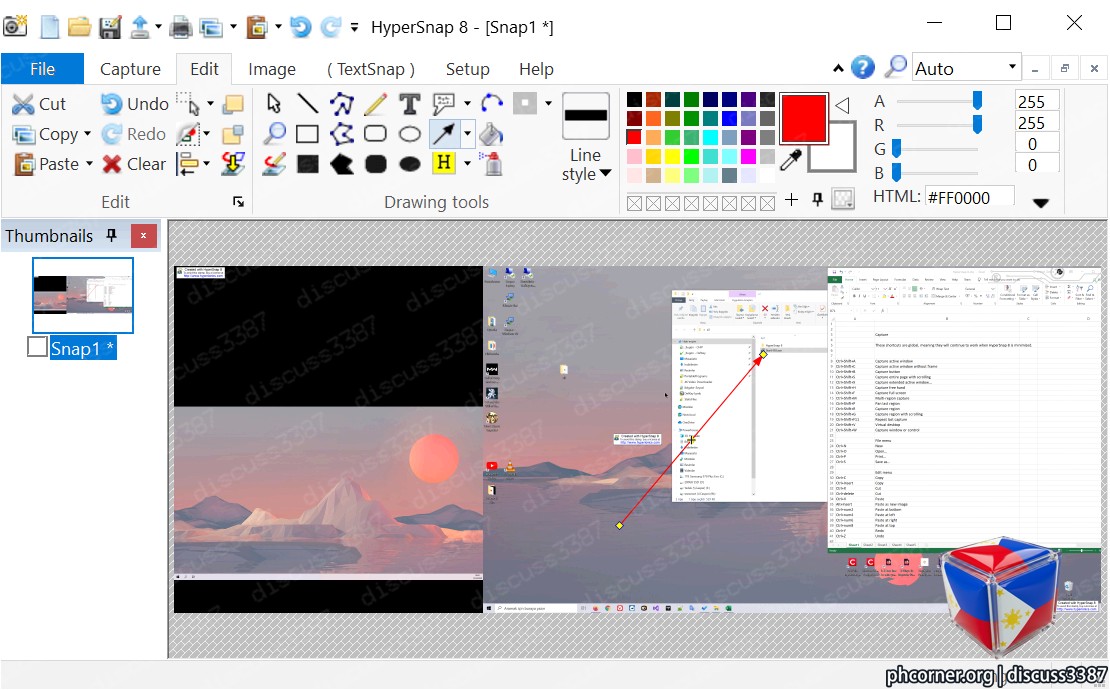The height and width of the screenshot is (690, 1110).
Task: Select the Flood fill bucket tool
Action: point(491,133)
